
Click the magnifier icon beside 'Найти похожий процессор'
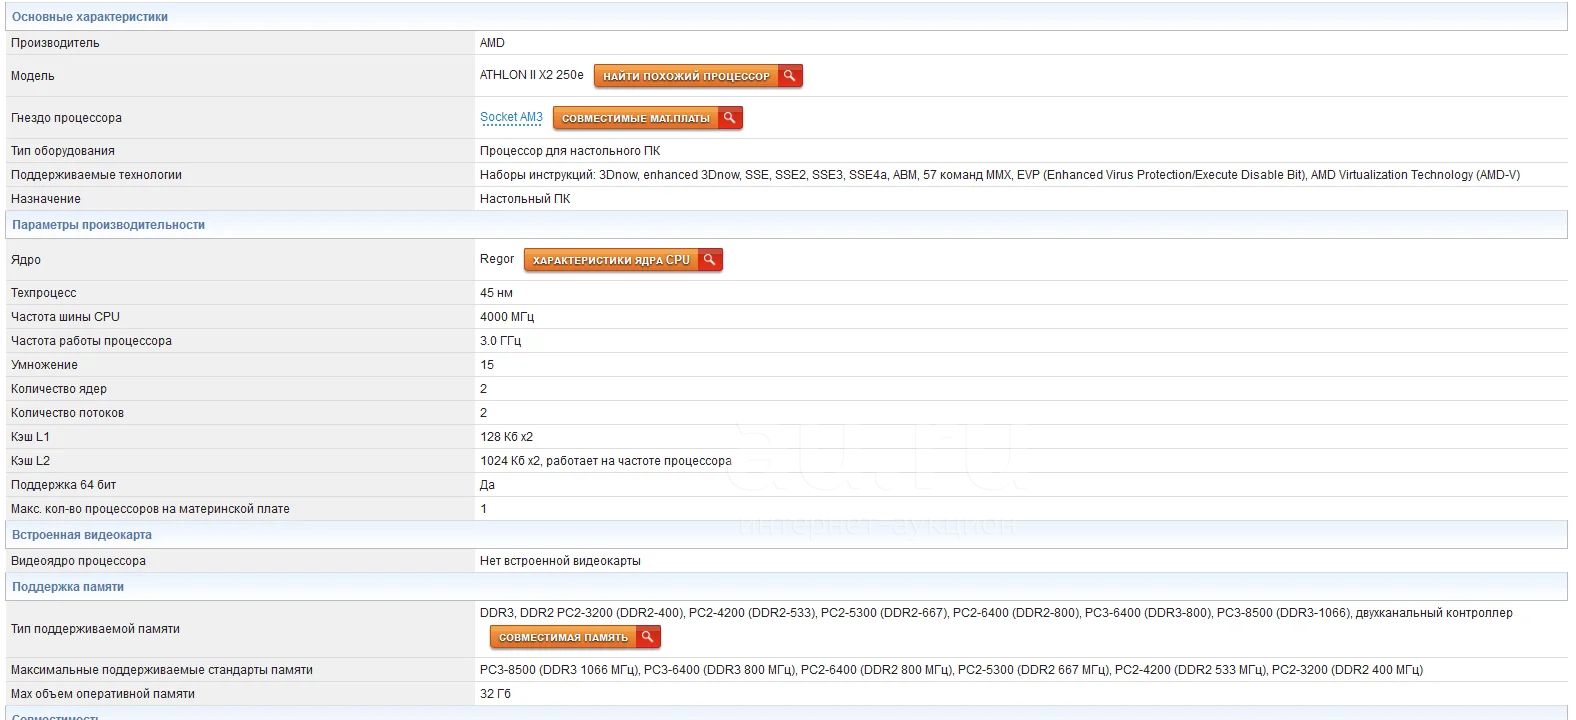pos(790,76)
